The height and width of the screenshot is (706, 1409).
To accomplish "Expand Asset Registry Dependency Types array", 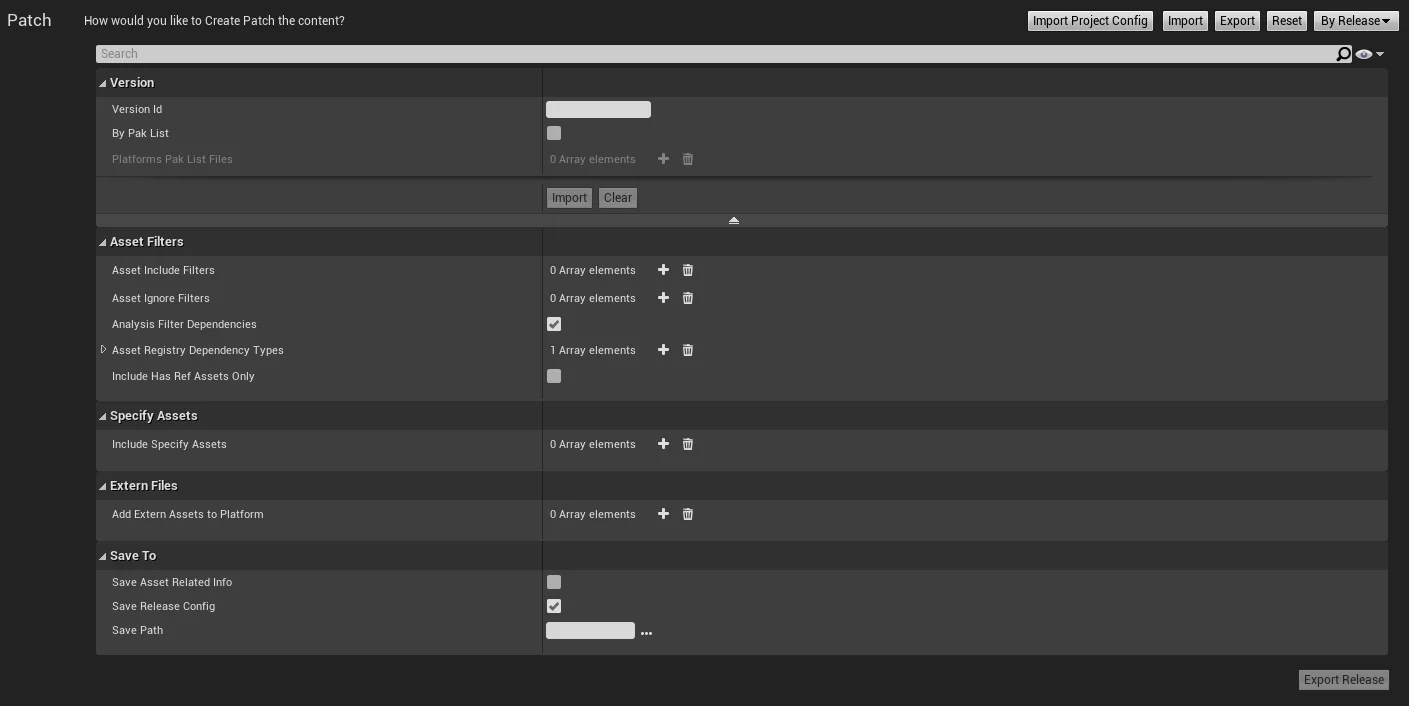I will point(104,350).
